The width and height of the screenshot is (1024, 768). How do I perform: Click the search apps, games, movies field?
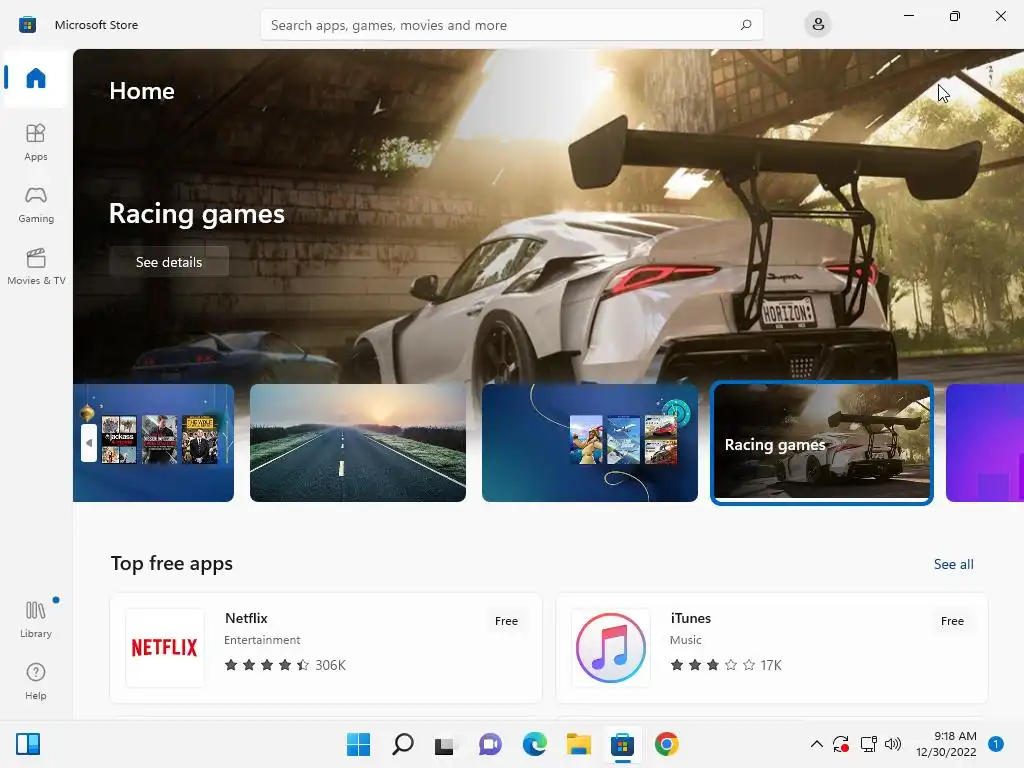(x=511, y=25)
